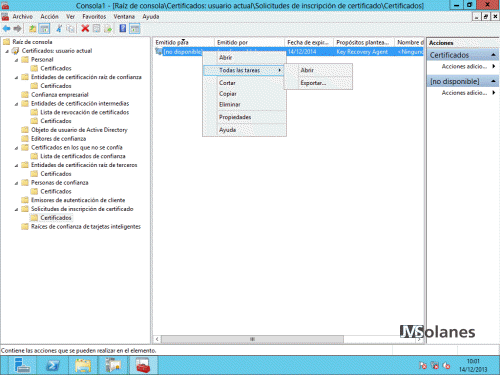Select Raíces de confianza de tarjetas inteligentes
This screenshot has width=500, height=375.
tap(86, 227)
